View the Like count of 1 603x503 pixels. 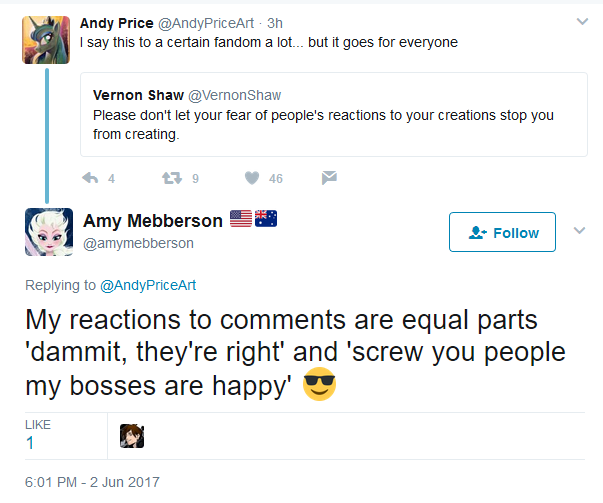[30, 442]
